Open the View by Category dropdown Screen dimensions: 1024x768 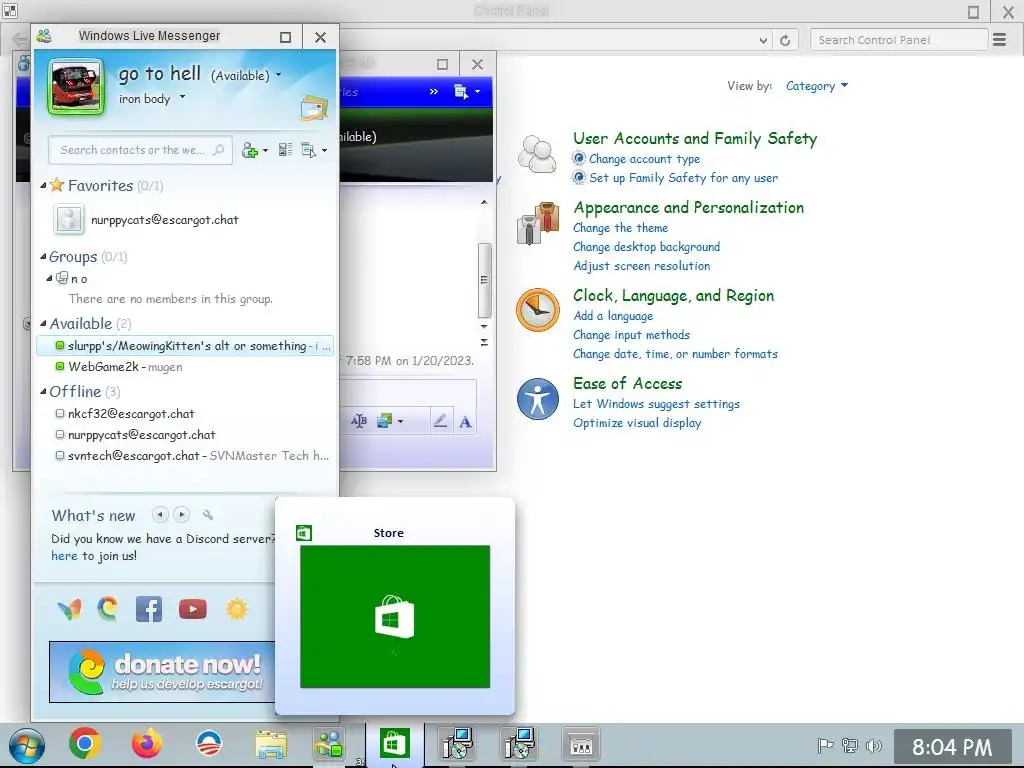tap(816, 86)
